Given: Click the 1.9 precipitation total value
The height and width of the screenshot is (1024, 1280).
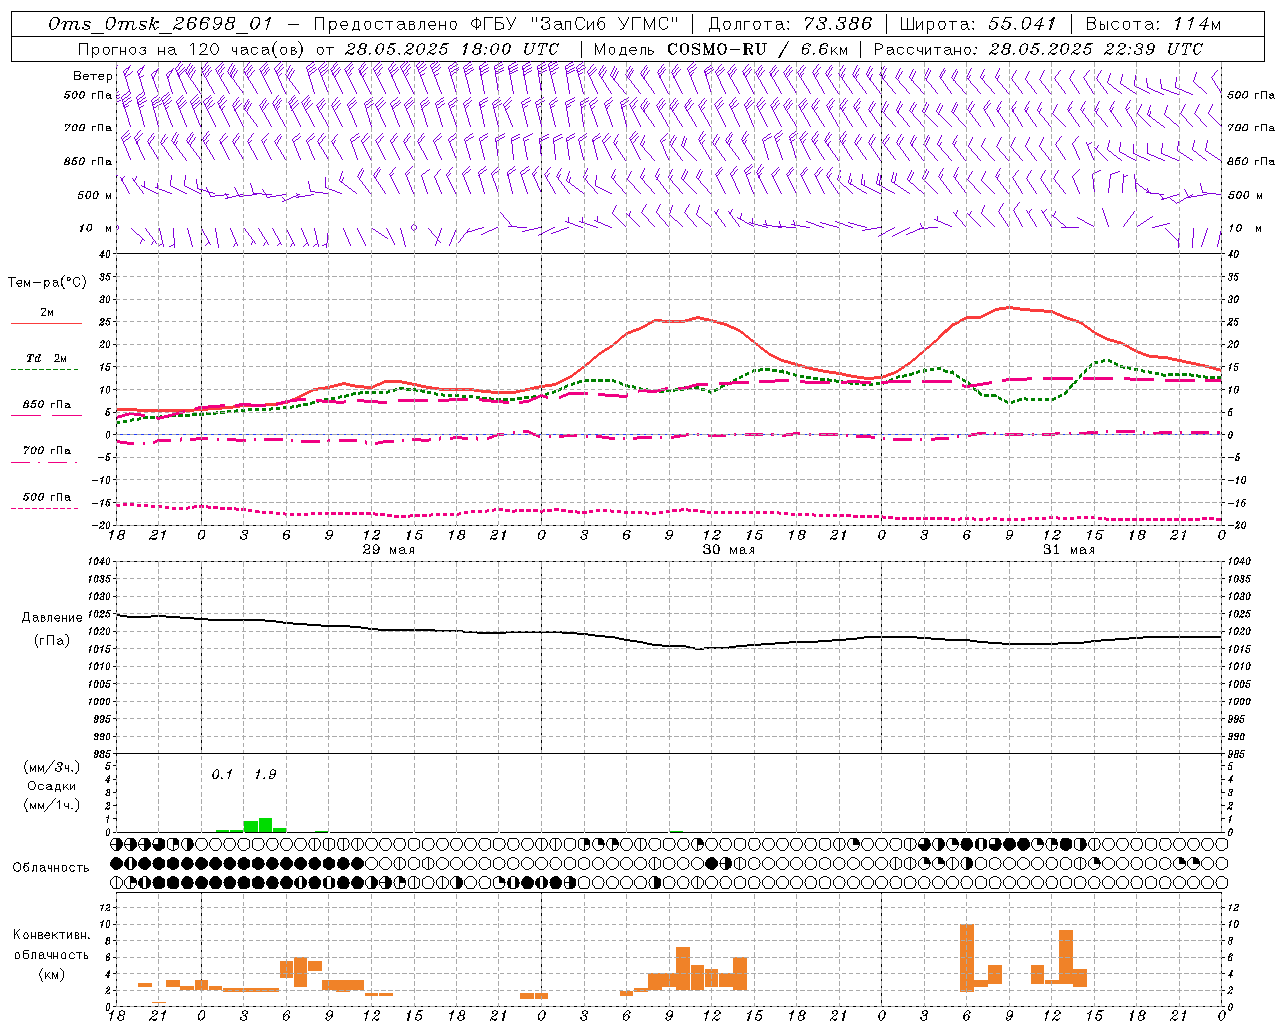Looking at the screenshot, I should [x=265, y=775].
